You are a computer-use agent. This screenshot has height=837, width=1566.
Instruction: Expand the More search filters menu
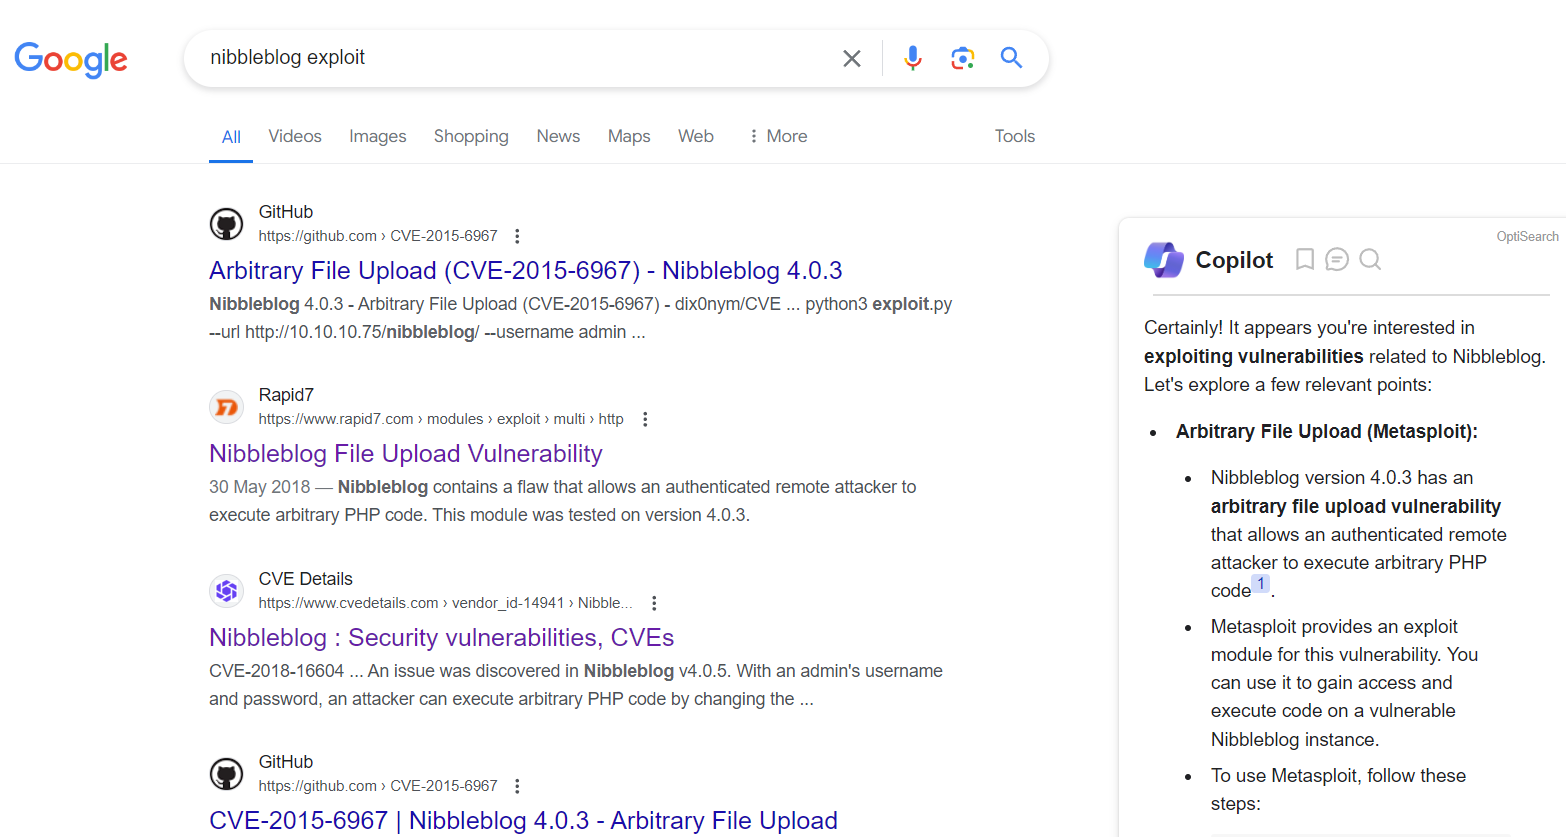pyautogui.click(x=777, y=136)
